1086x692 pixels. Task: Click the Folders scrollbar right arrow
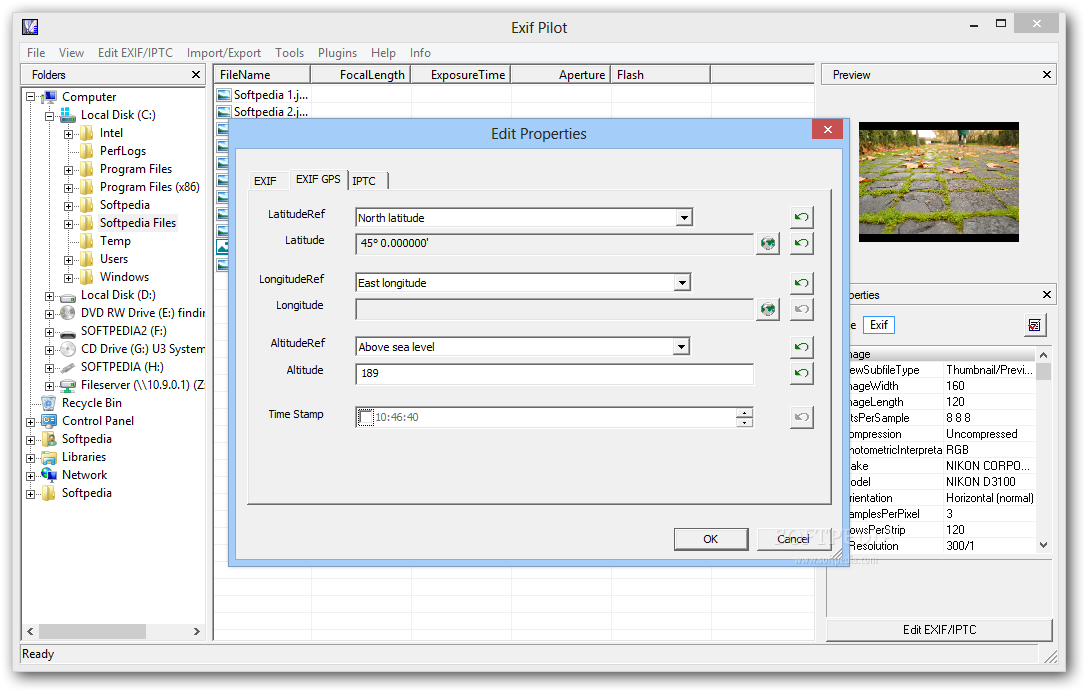(197, 631)
